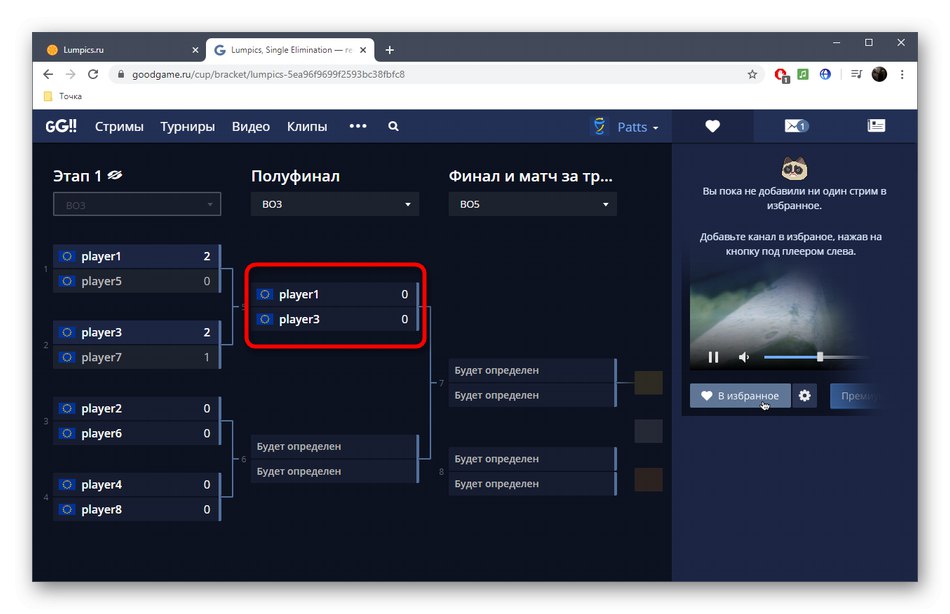Screen dimensions: 950x614
Task: Switch to the Lumpics.ru tab
Action: (x=123, y=50)
